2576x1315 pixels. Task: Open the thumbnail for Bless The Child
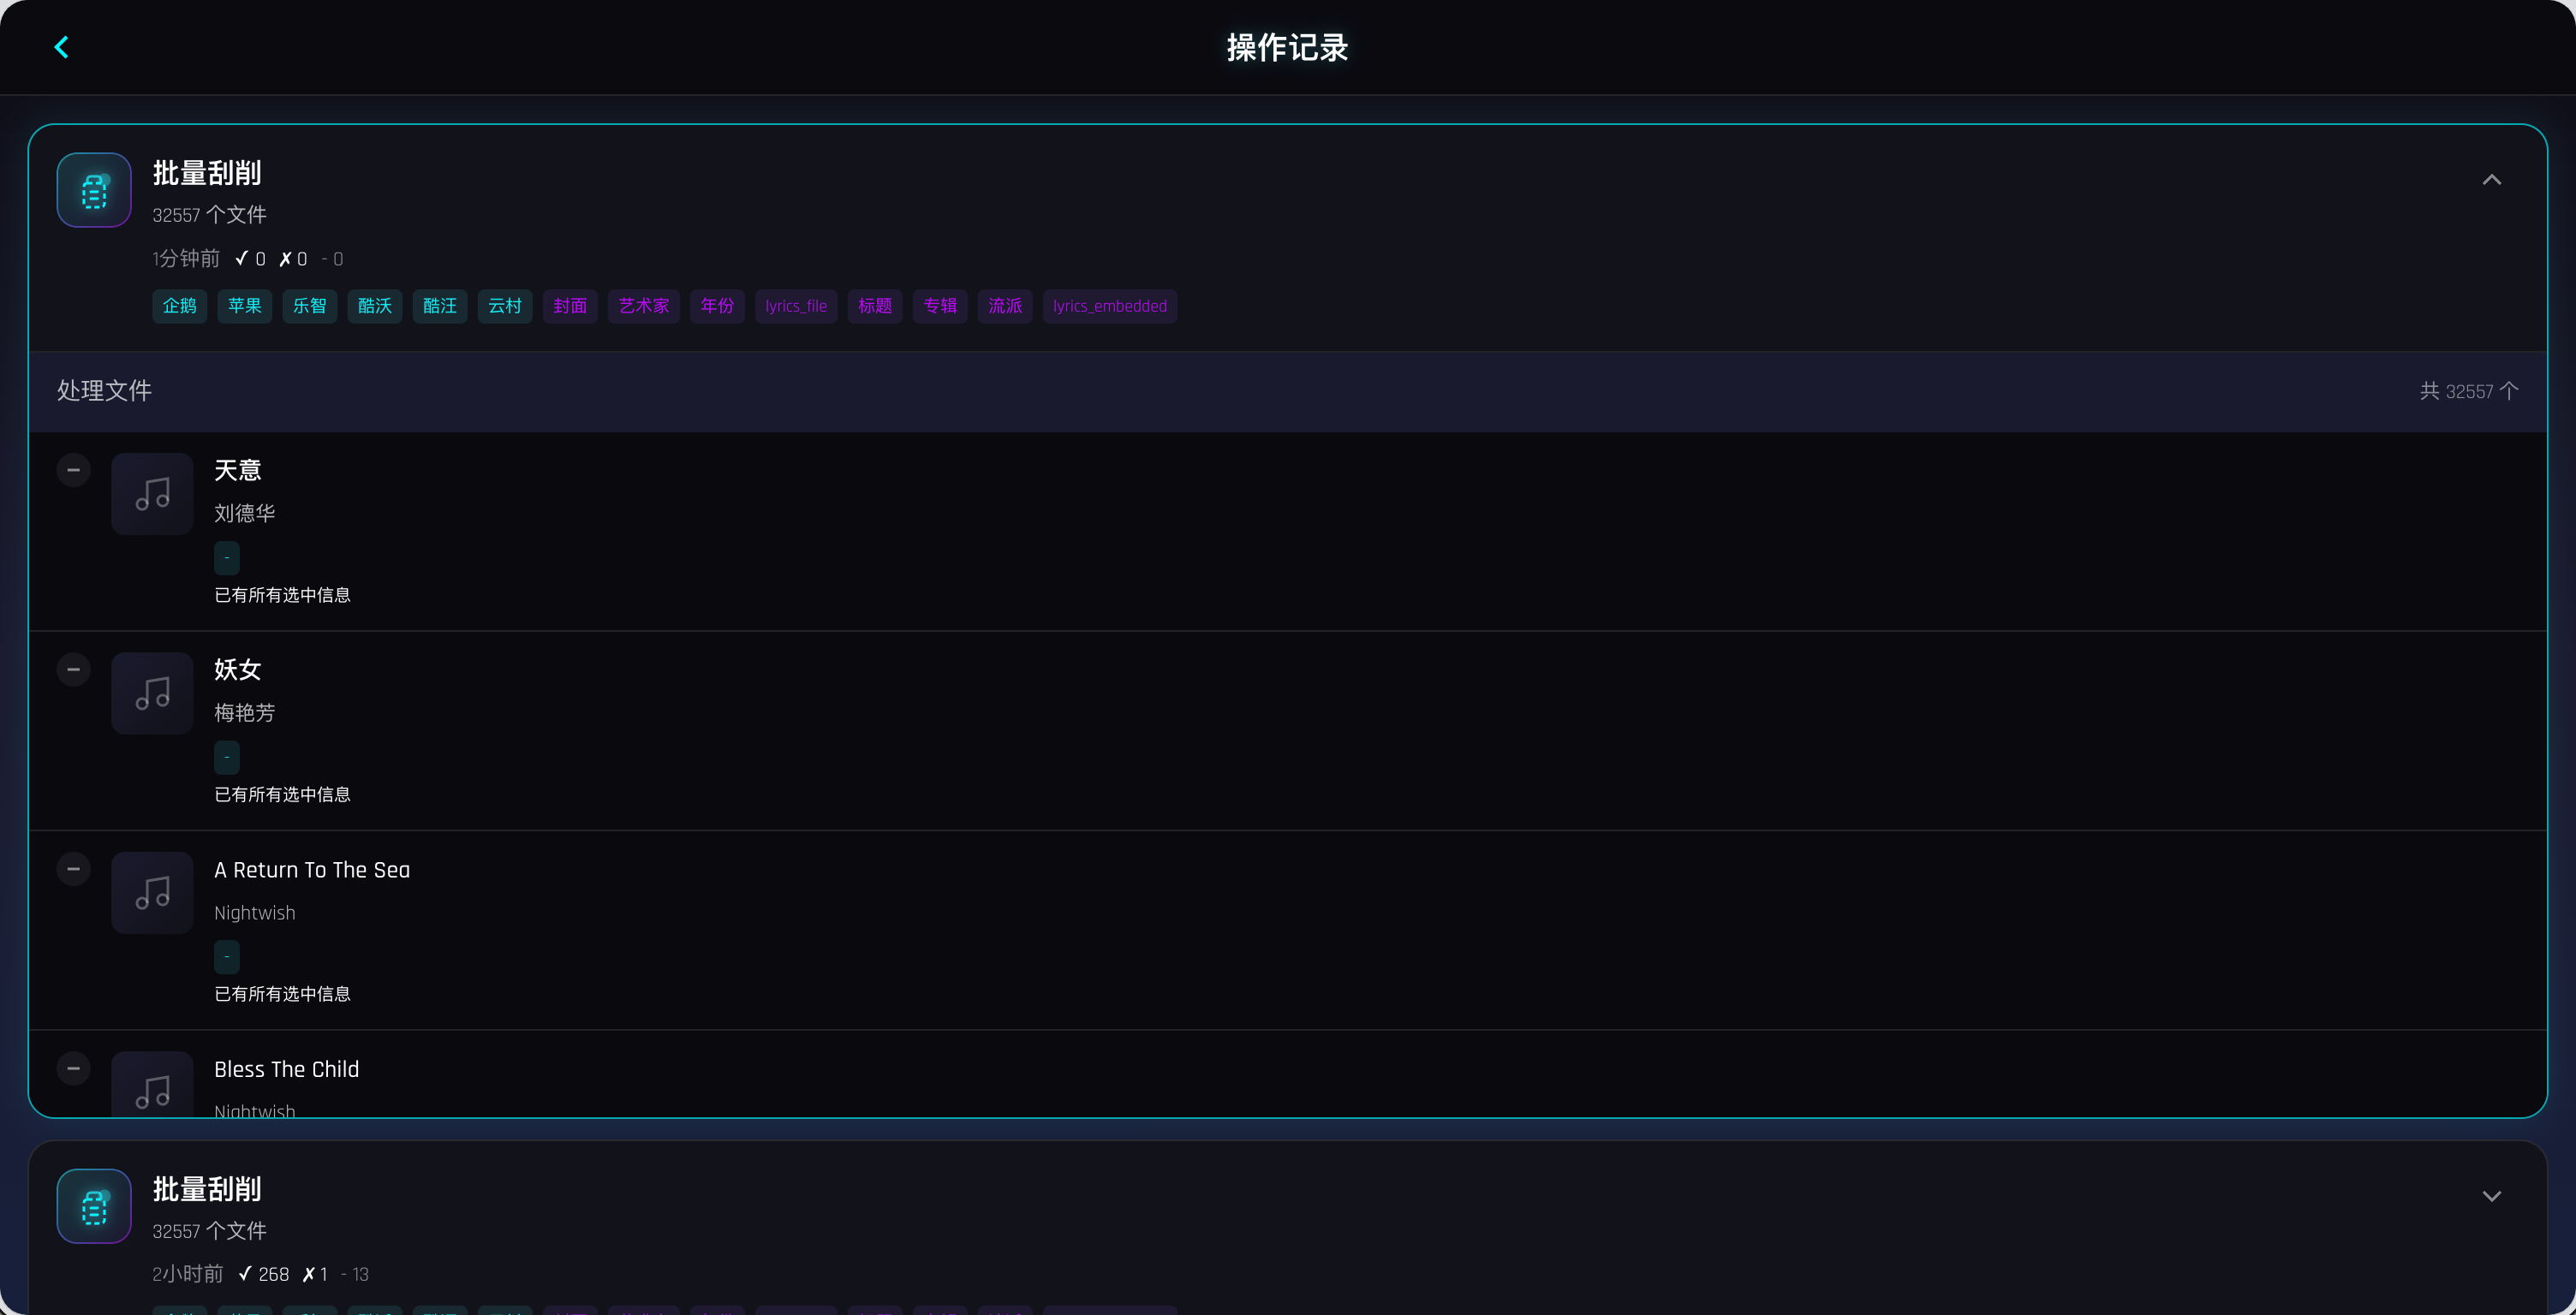click(x=152, y=1084)
